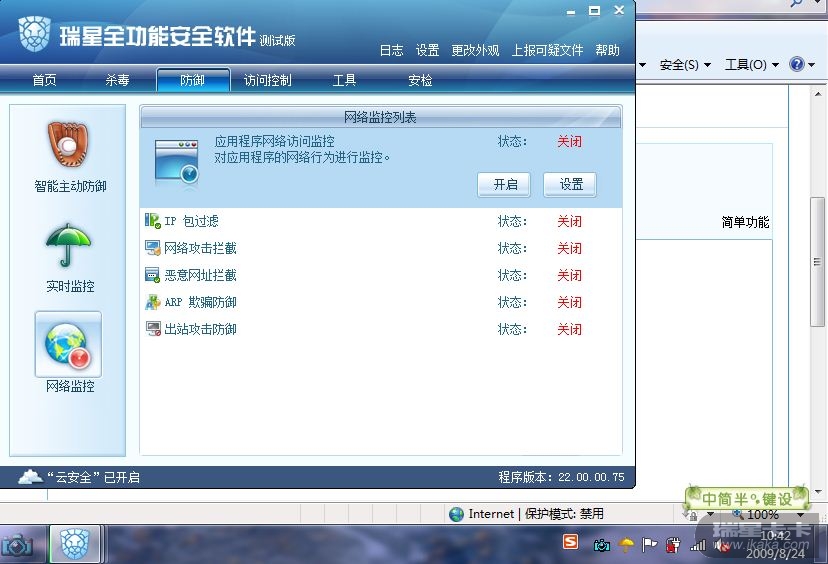Open the 首页 tab
The width and height of the screenshot is (828, 564).
click(x=44, y=80)
